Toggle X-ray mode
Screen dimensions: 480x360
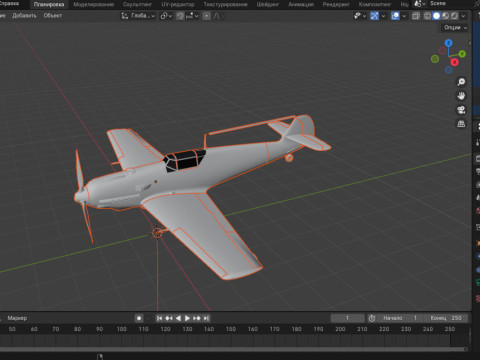coord(415,16)
